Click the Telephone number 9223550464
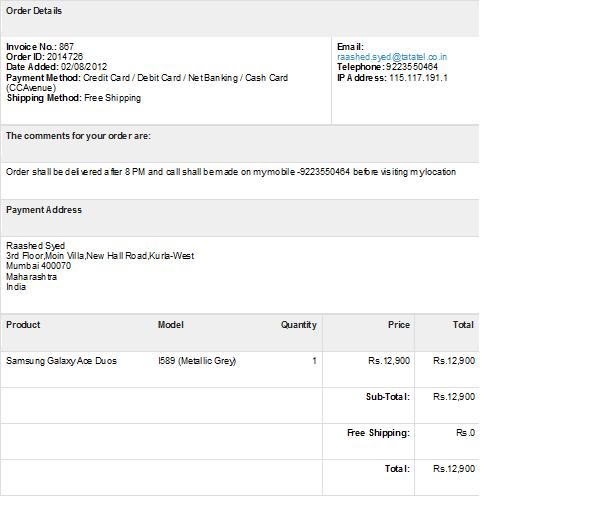This screenshot has width=614, height=509. [x=412, y=67]
